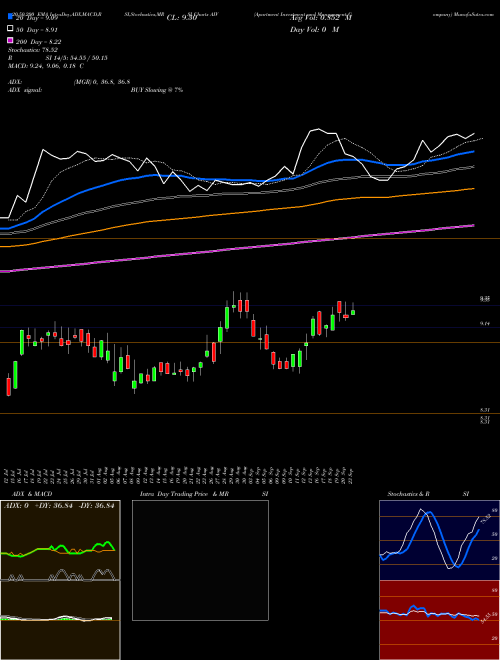Click the 'Stochastics & R' panel title
The width and height of the screenshot is (500, 660).
[x=409, y=494]
